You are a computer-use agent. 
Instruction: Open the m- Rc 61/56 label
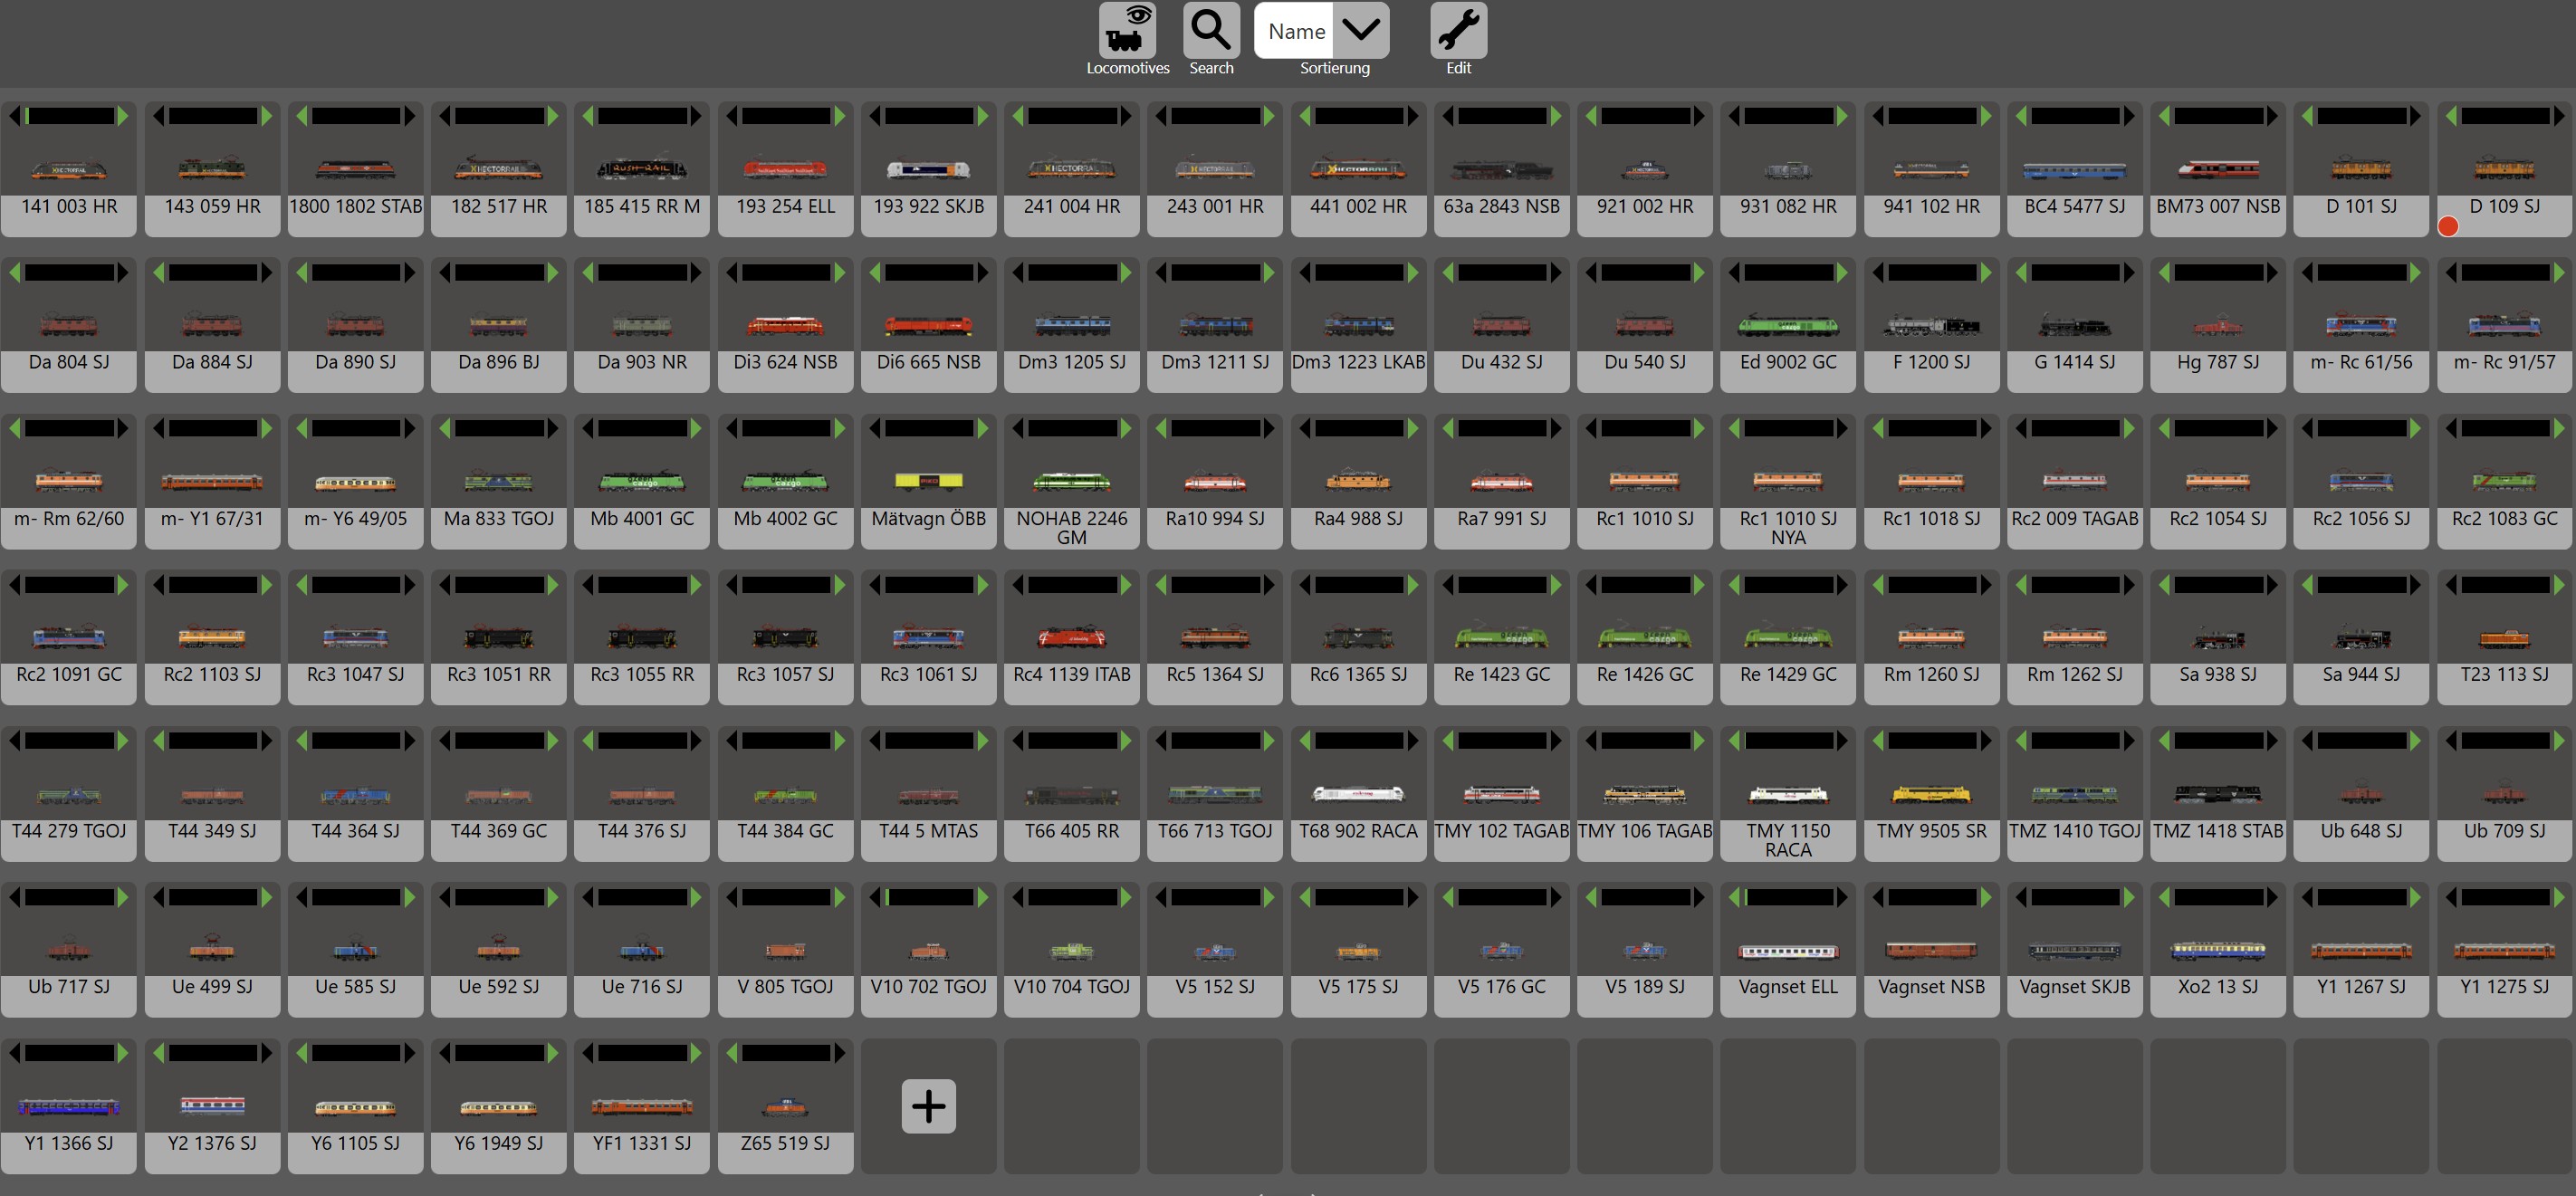coord(2360,363)
